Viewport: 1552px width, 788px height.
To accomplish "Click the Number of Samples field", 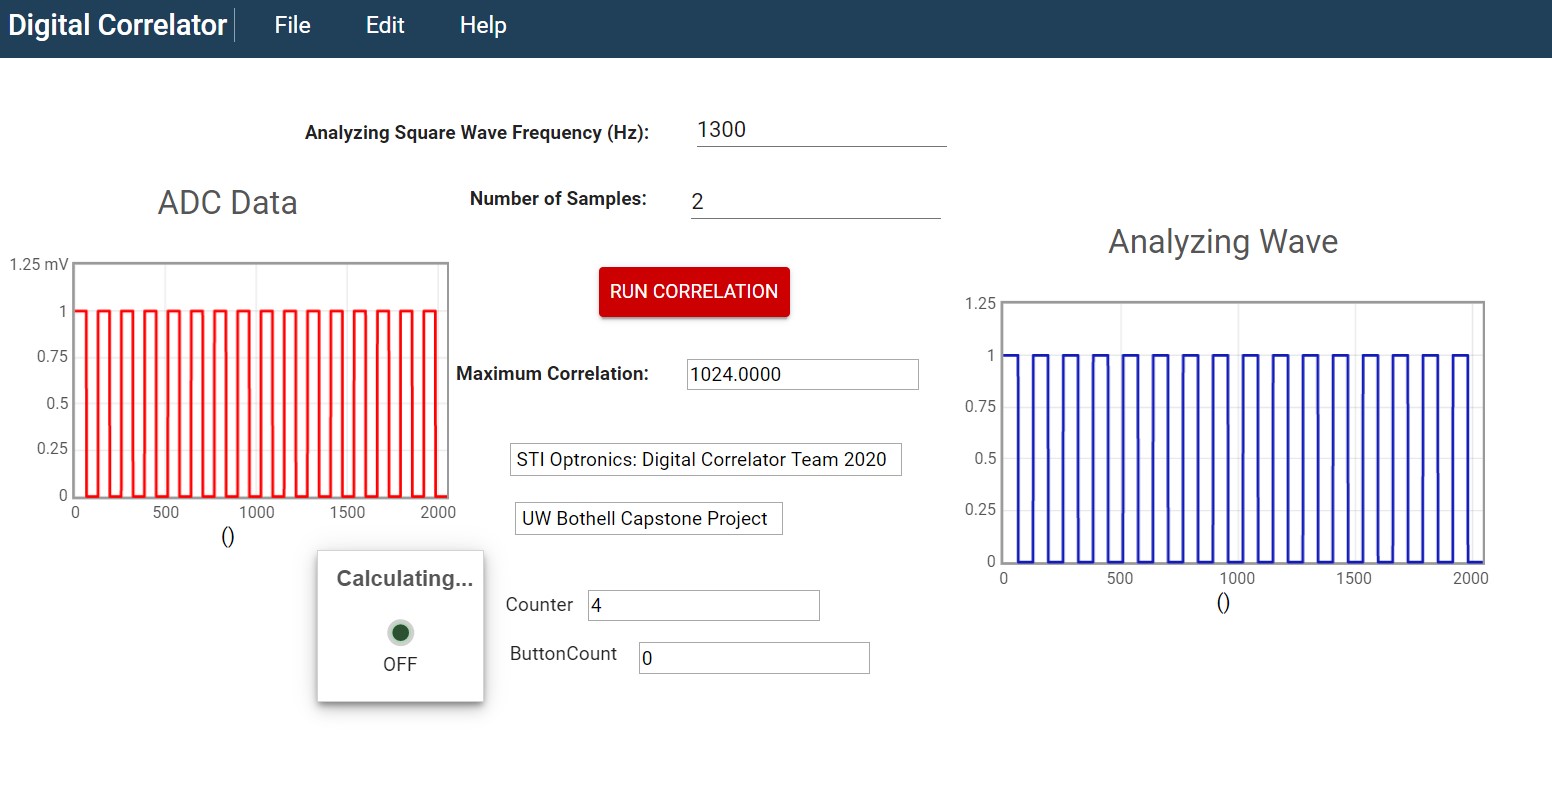I will click(815, 202).
